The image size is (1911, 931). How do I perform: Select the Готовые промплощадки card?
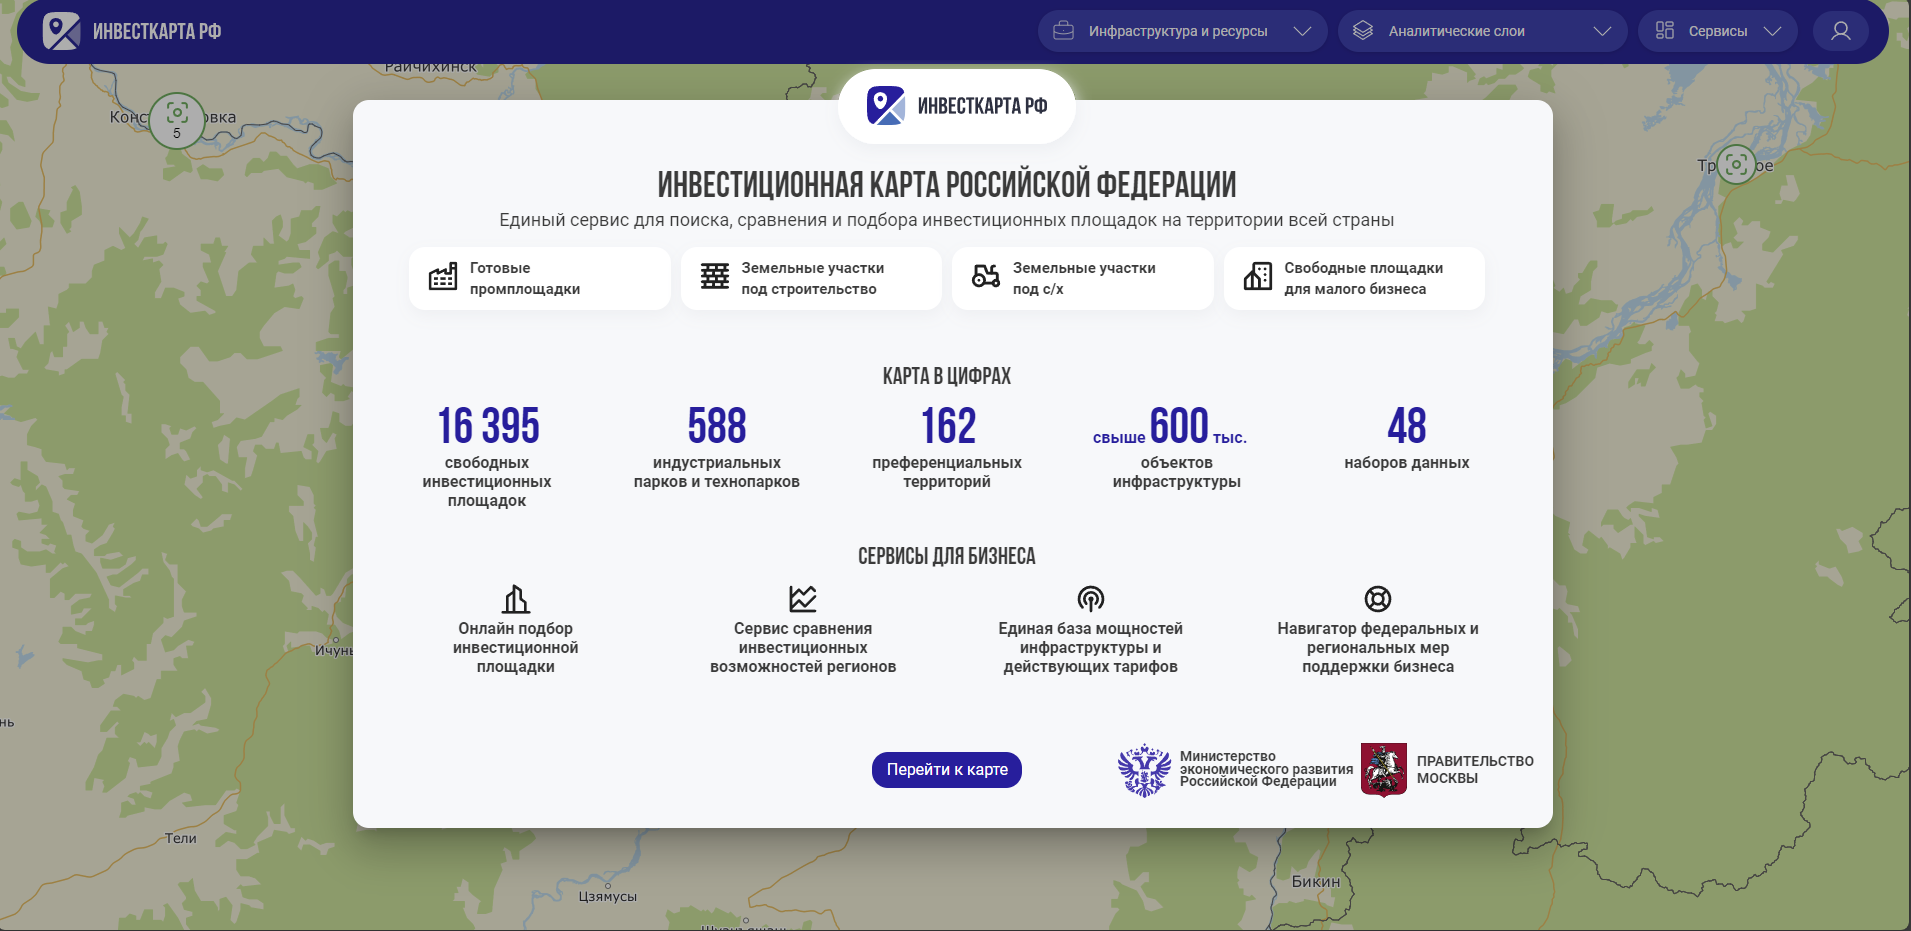tap(539, 278)
